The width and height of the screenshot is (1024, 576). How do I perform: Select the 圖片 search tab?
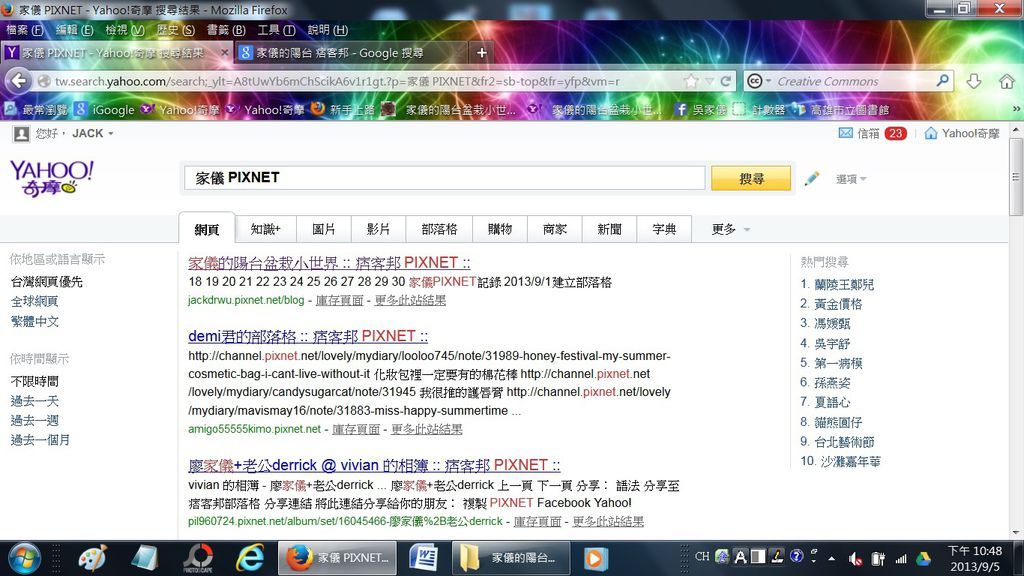pyautogui.click(x=323, y=229)
